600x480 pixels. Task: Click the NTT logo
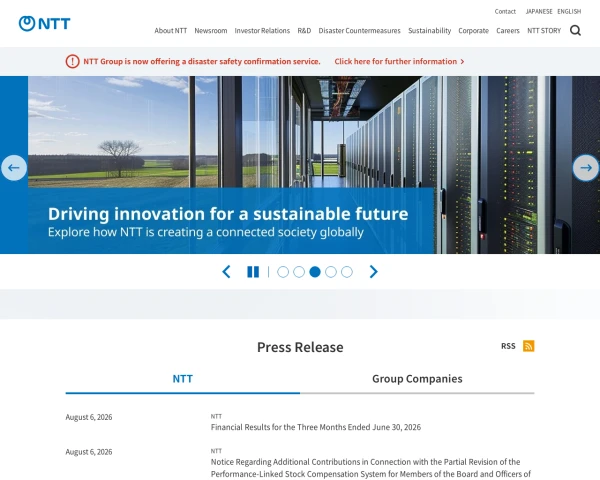(44, 24)
